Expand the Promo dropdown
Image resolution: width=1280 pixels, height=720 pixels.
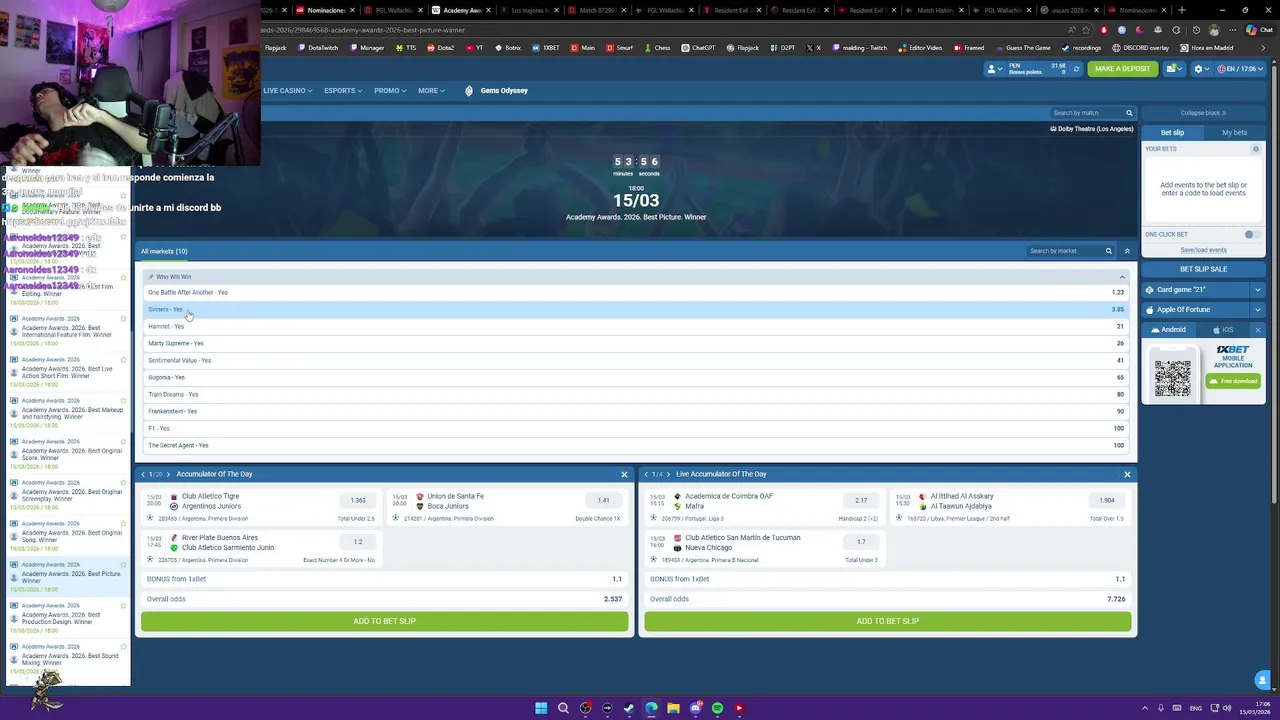point(390,91)
